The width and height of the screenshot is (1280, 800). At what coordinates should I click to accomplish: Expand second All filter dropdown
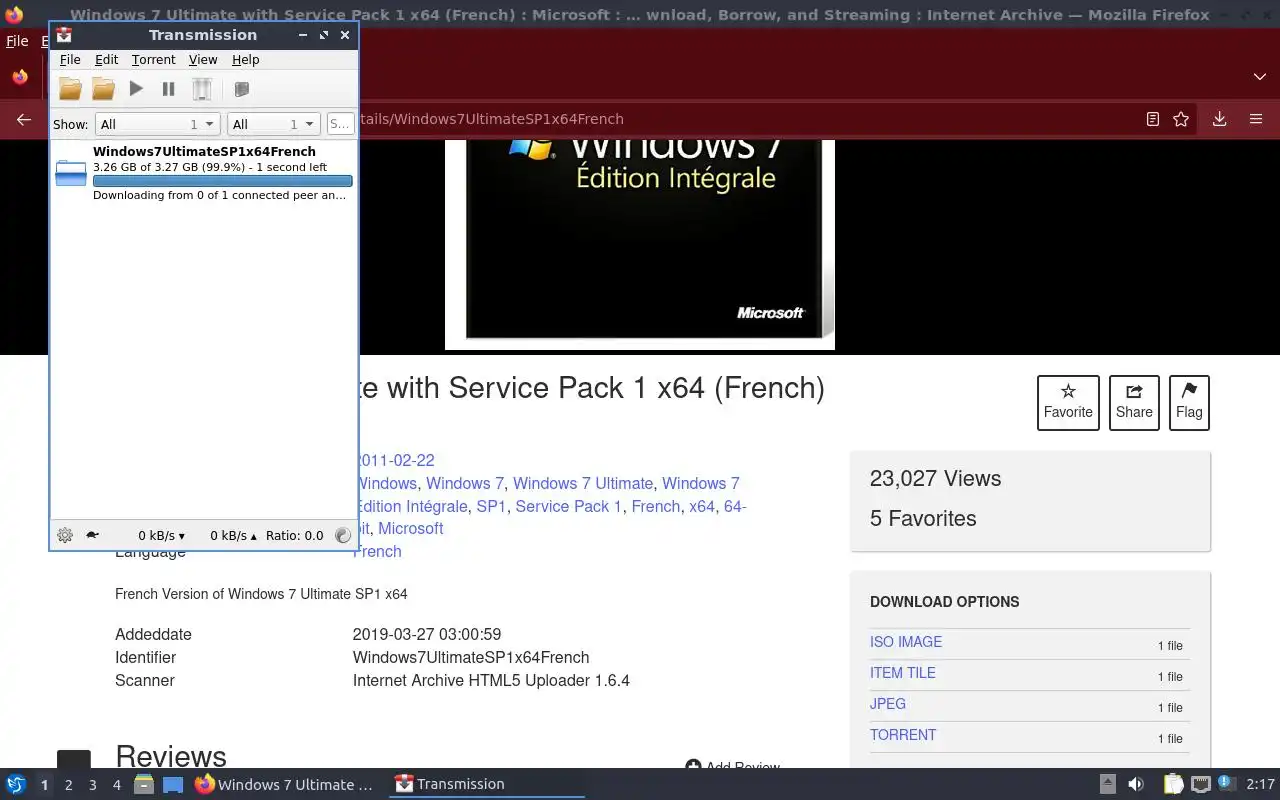point(273,124)
